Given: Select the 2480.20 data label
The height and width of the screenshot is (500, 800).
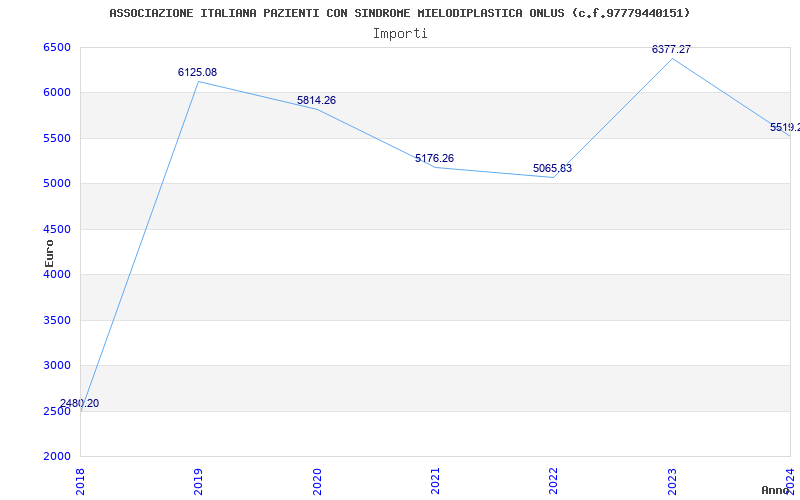Looking at the screenshot, I should click(x=80, y=404).
